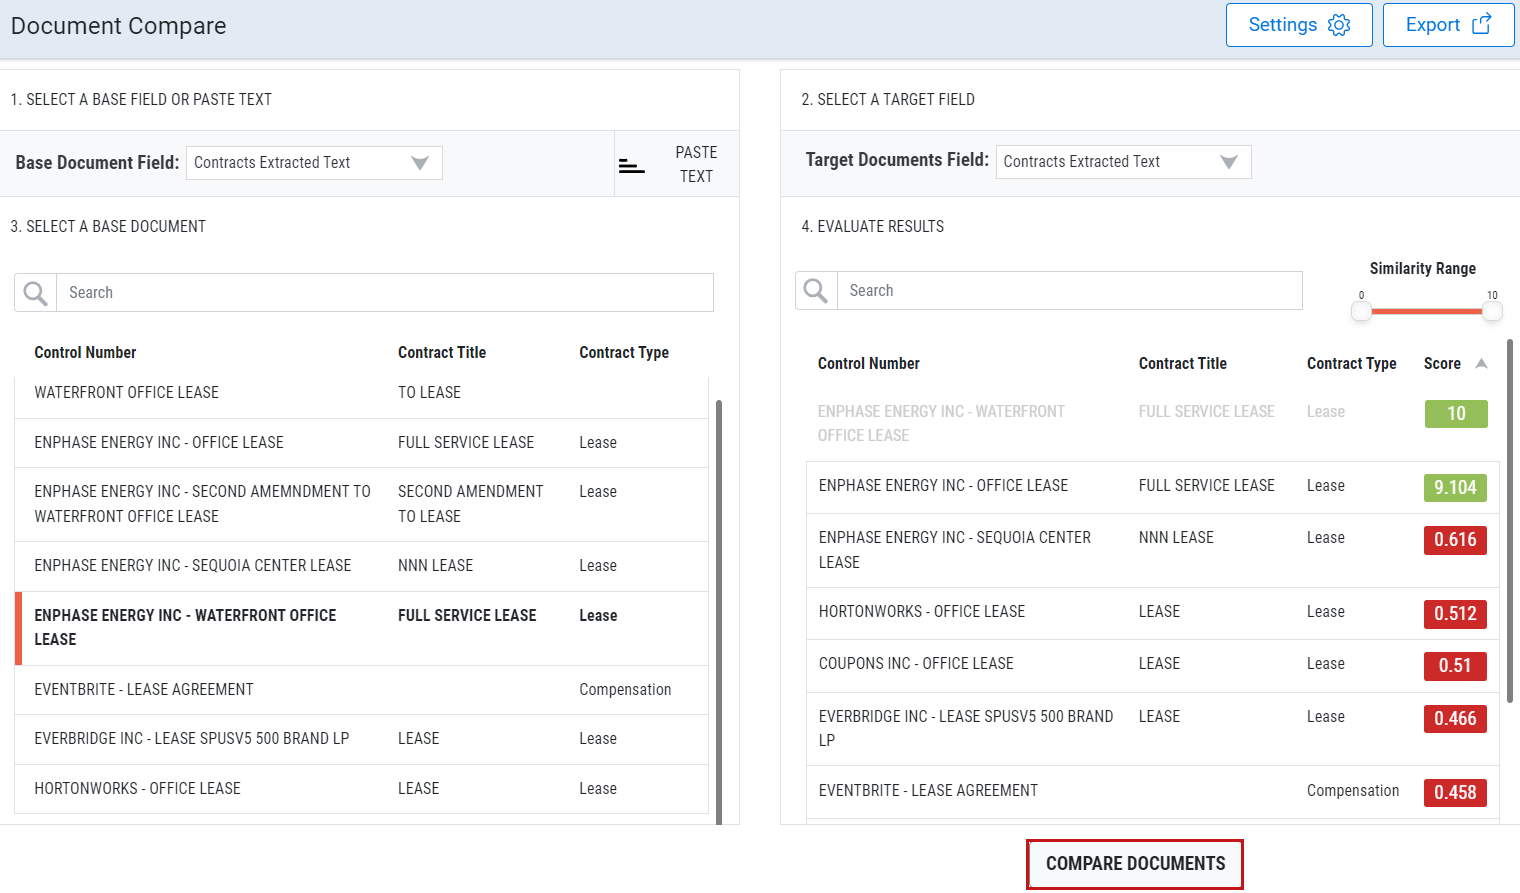Click the Export button
This screenshot has width=1520, height=893.
coord(1448,25)
